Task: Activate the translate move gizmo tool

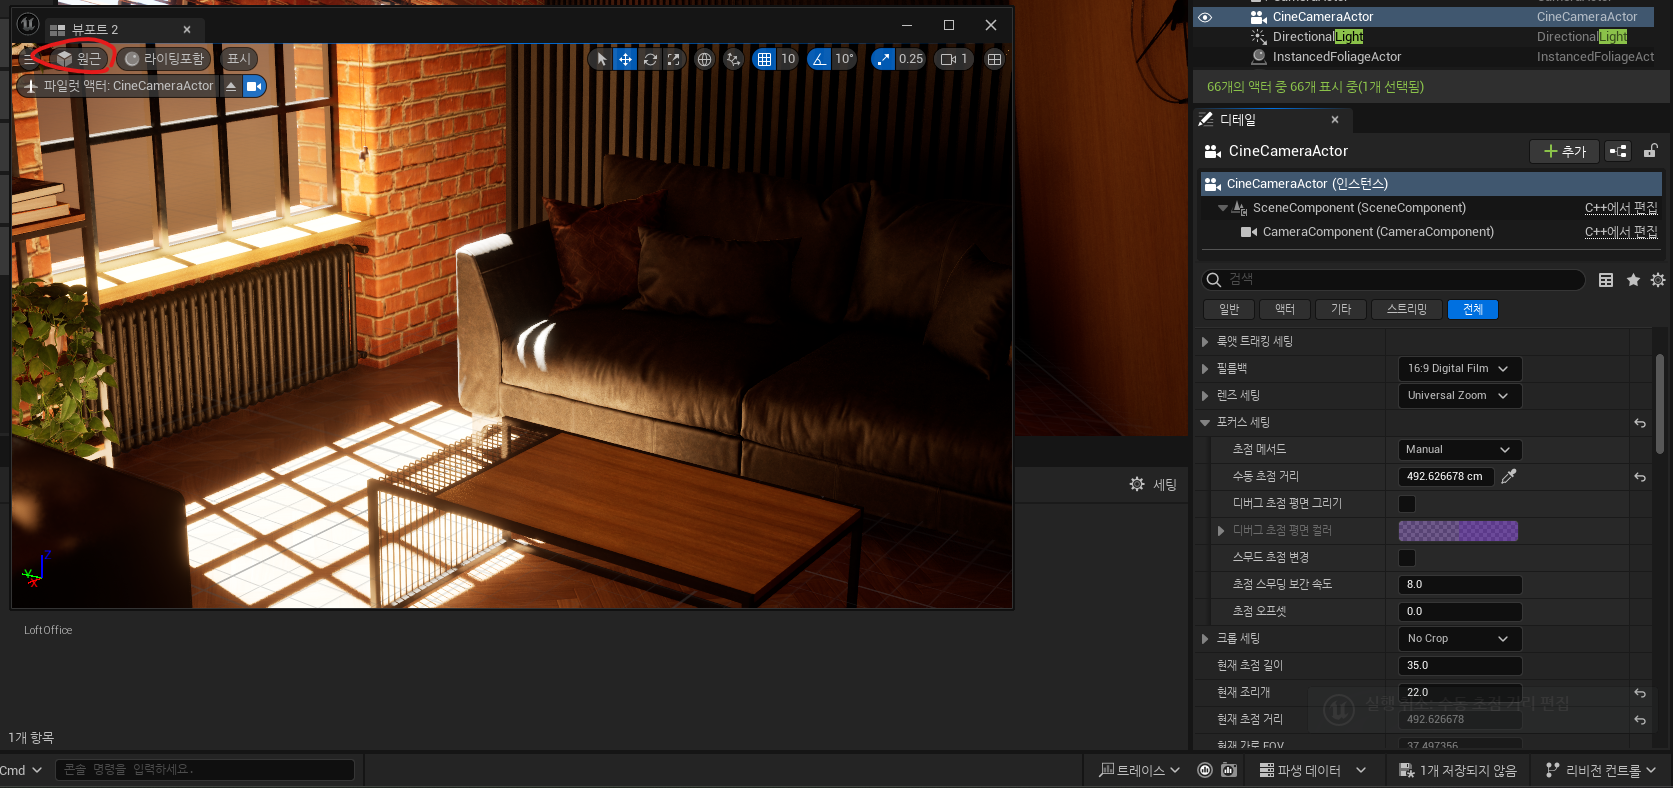Action: 625,59
